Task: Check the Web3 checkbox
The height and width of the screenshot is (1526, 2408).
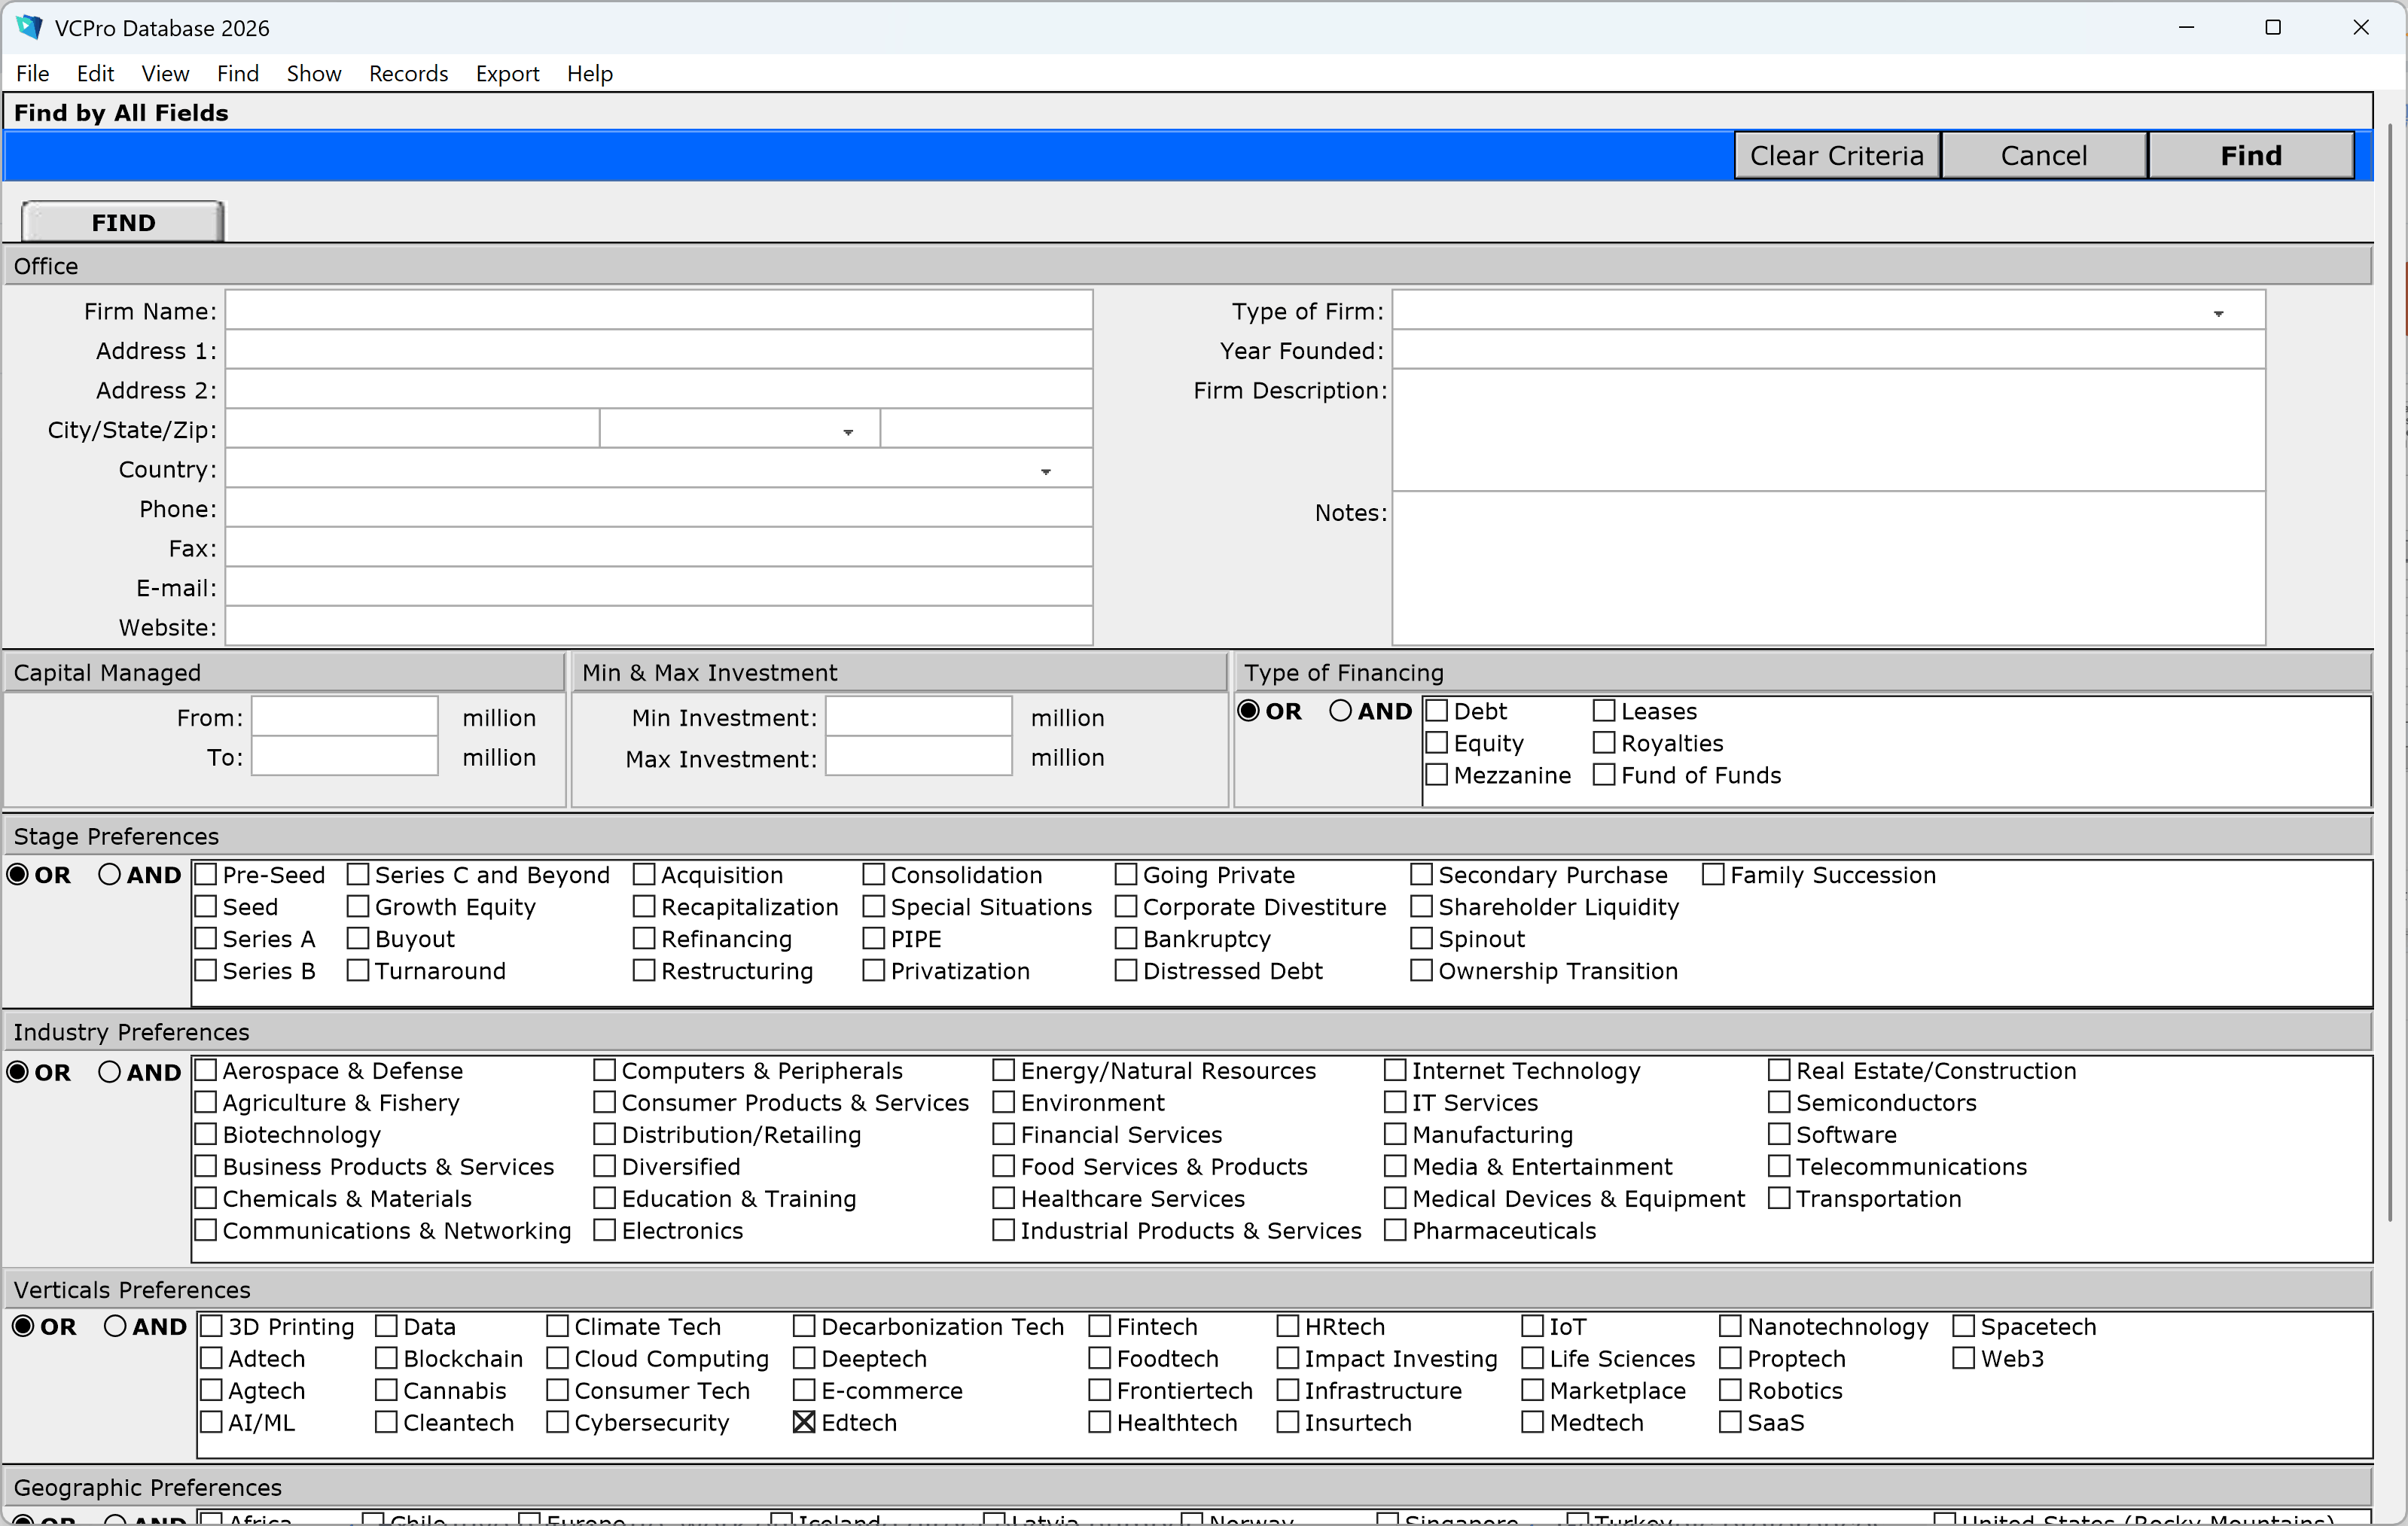Action: (x=1963, y=1358)
